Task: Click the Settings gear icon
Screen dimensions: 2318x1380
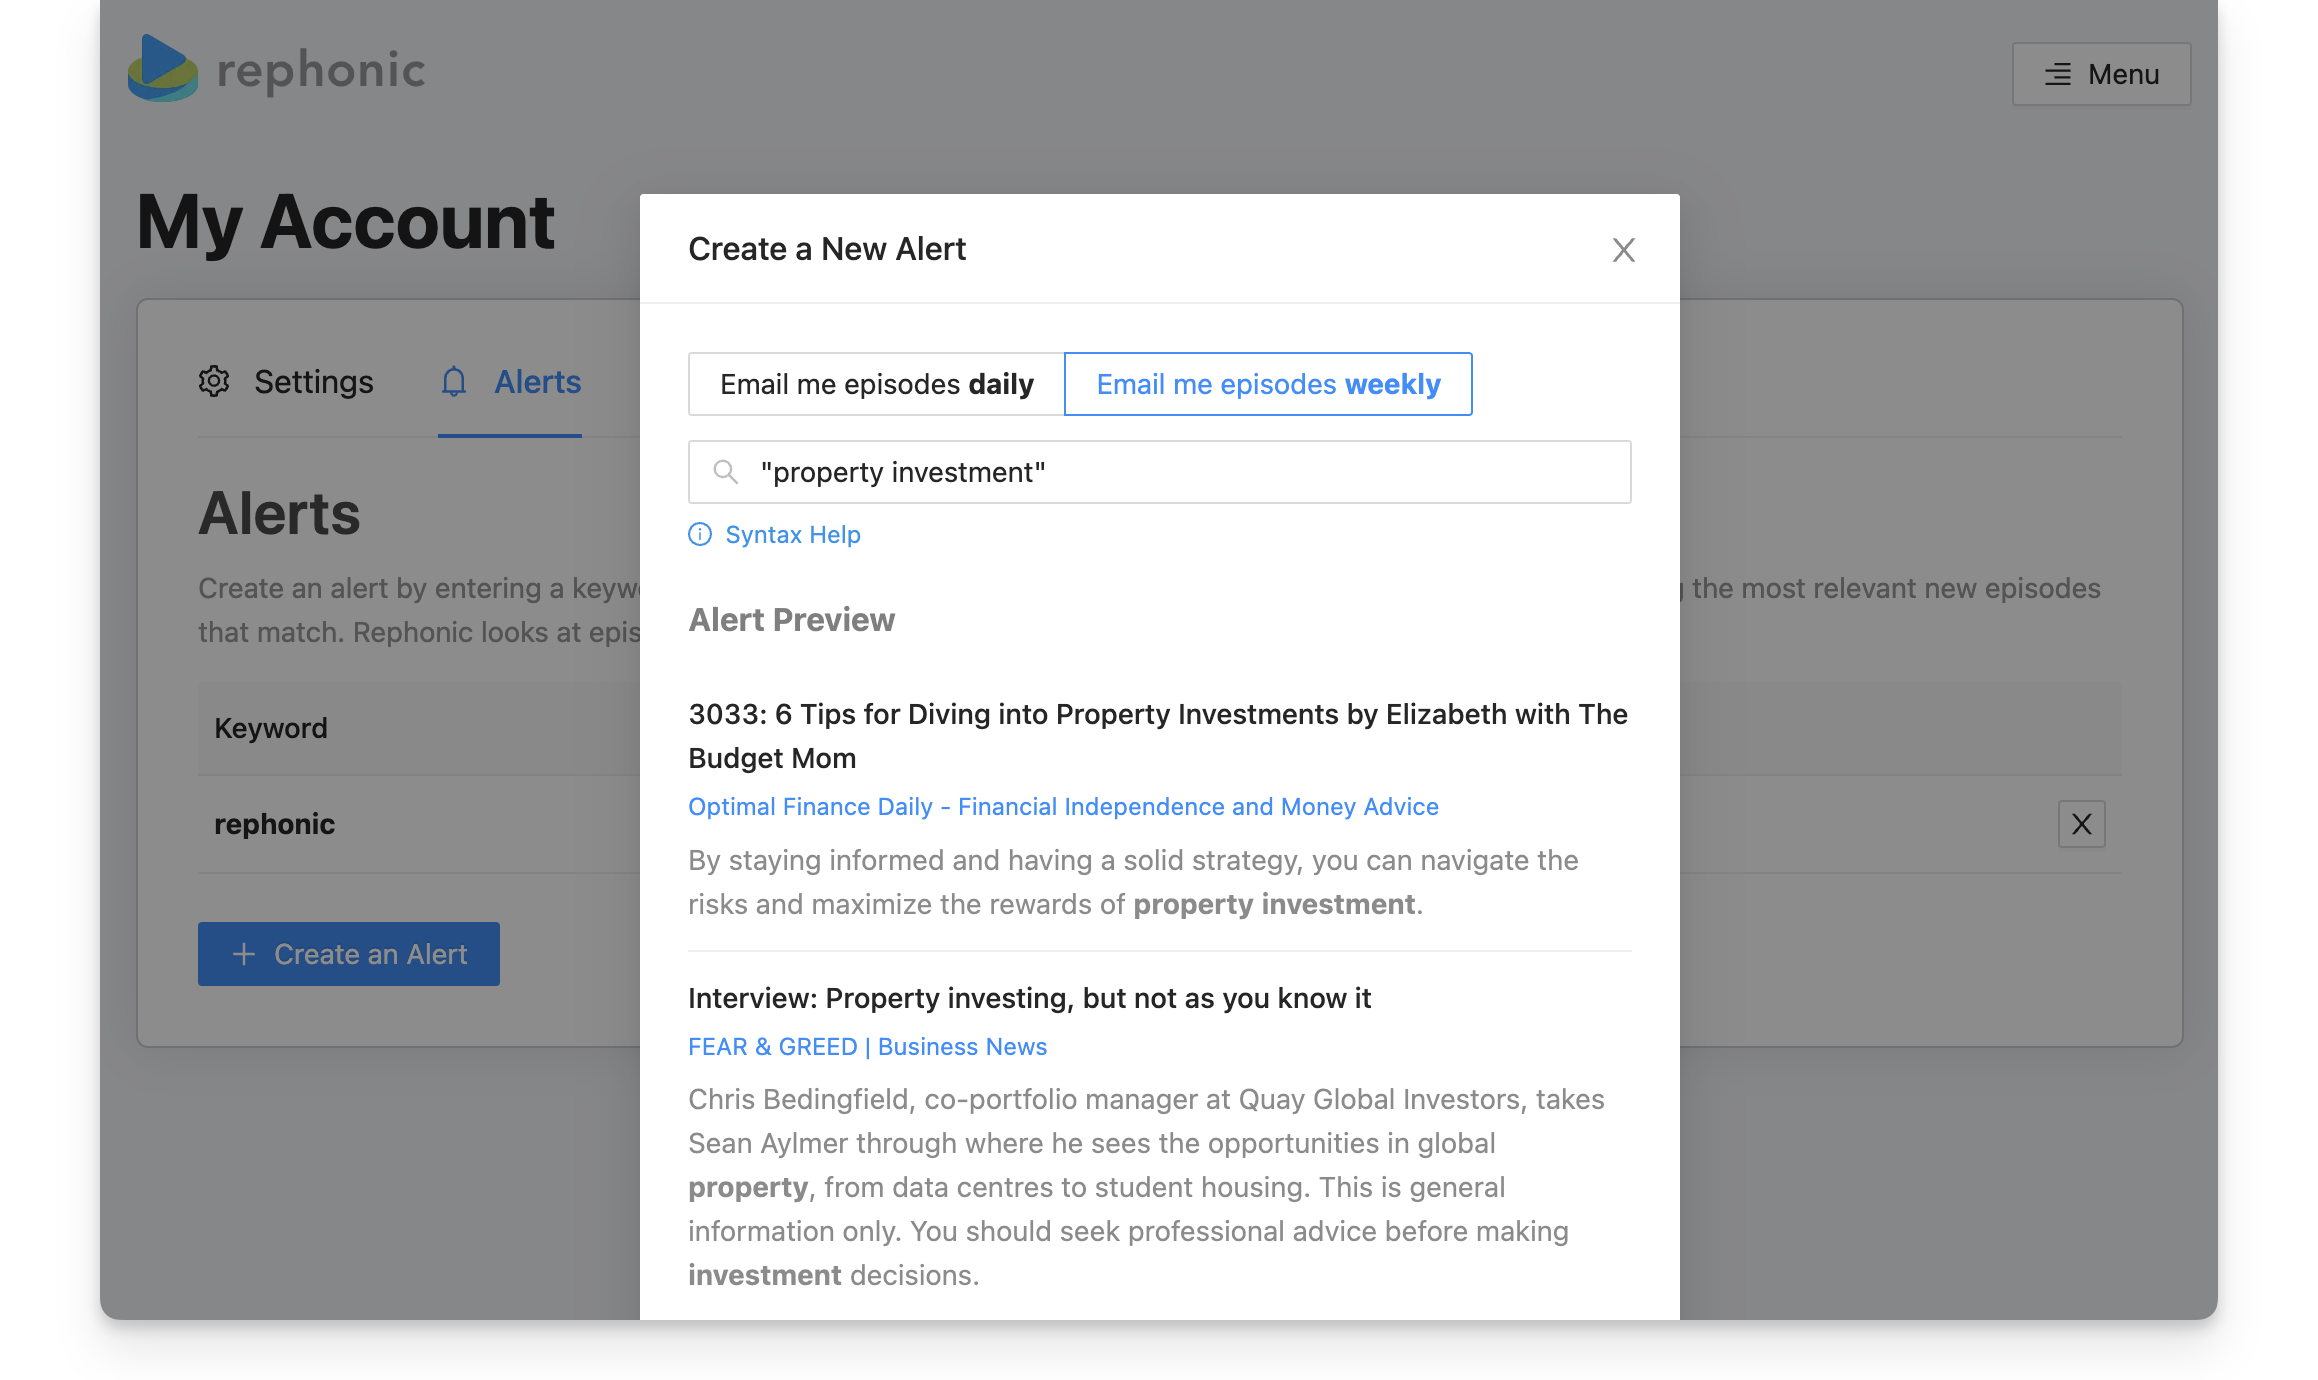Action: tap(214, 381)
